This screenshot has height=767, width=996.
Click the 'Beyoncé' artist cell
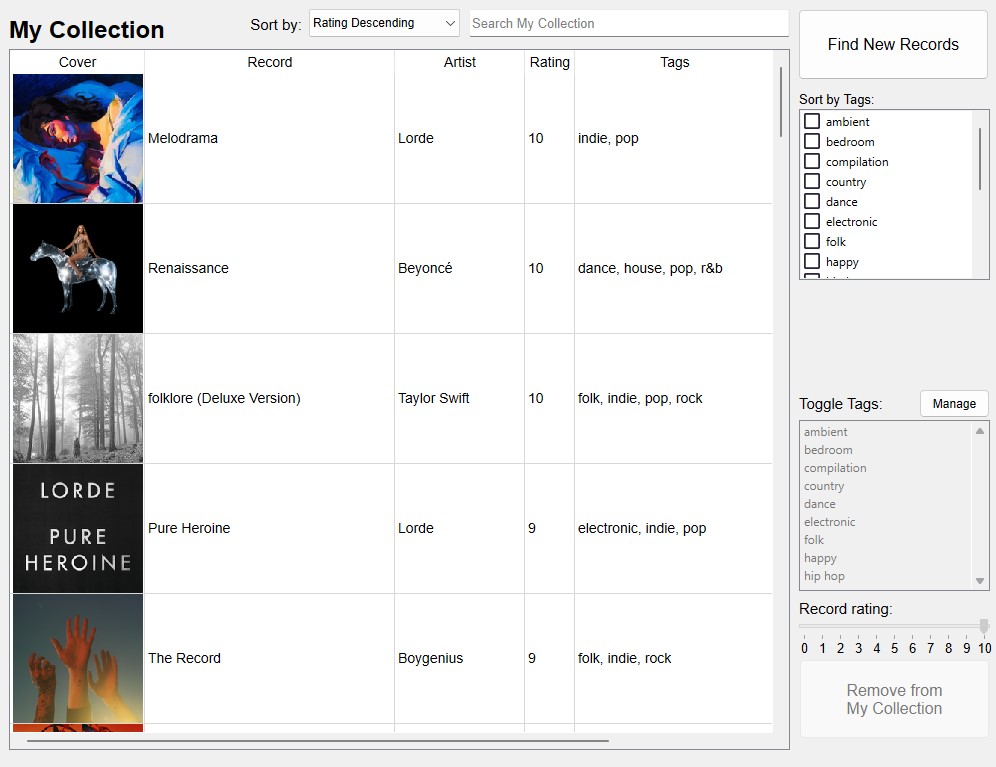(459, 268)
